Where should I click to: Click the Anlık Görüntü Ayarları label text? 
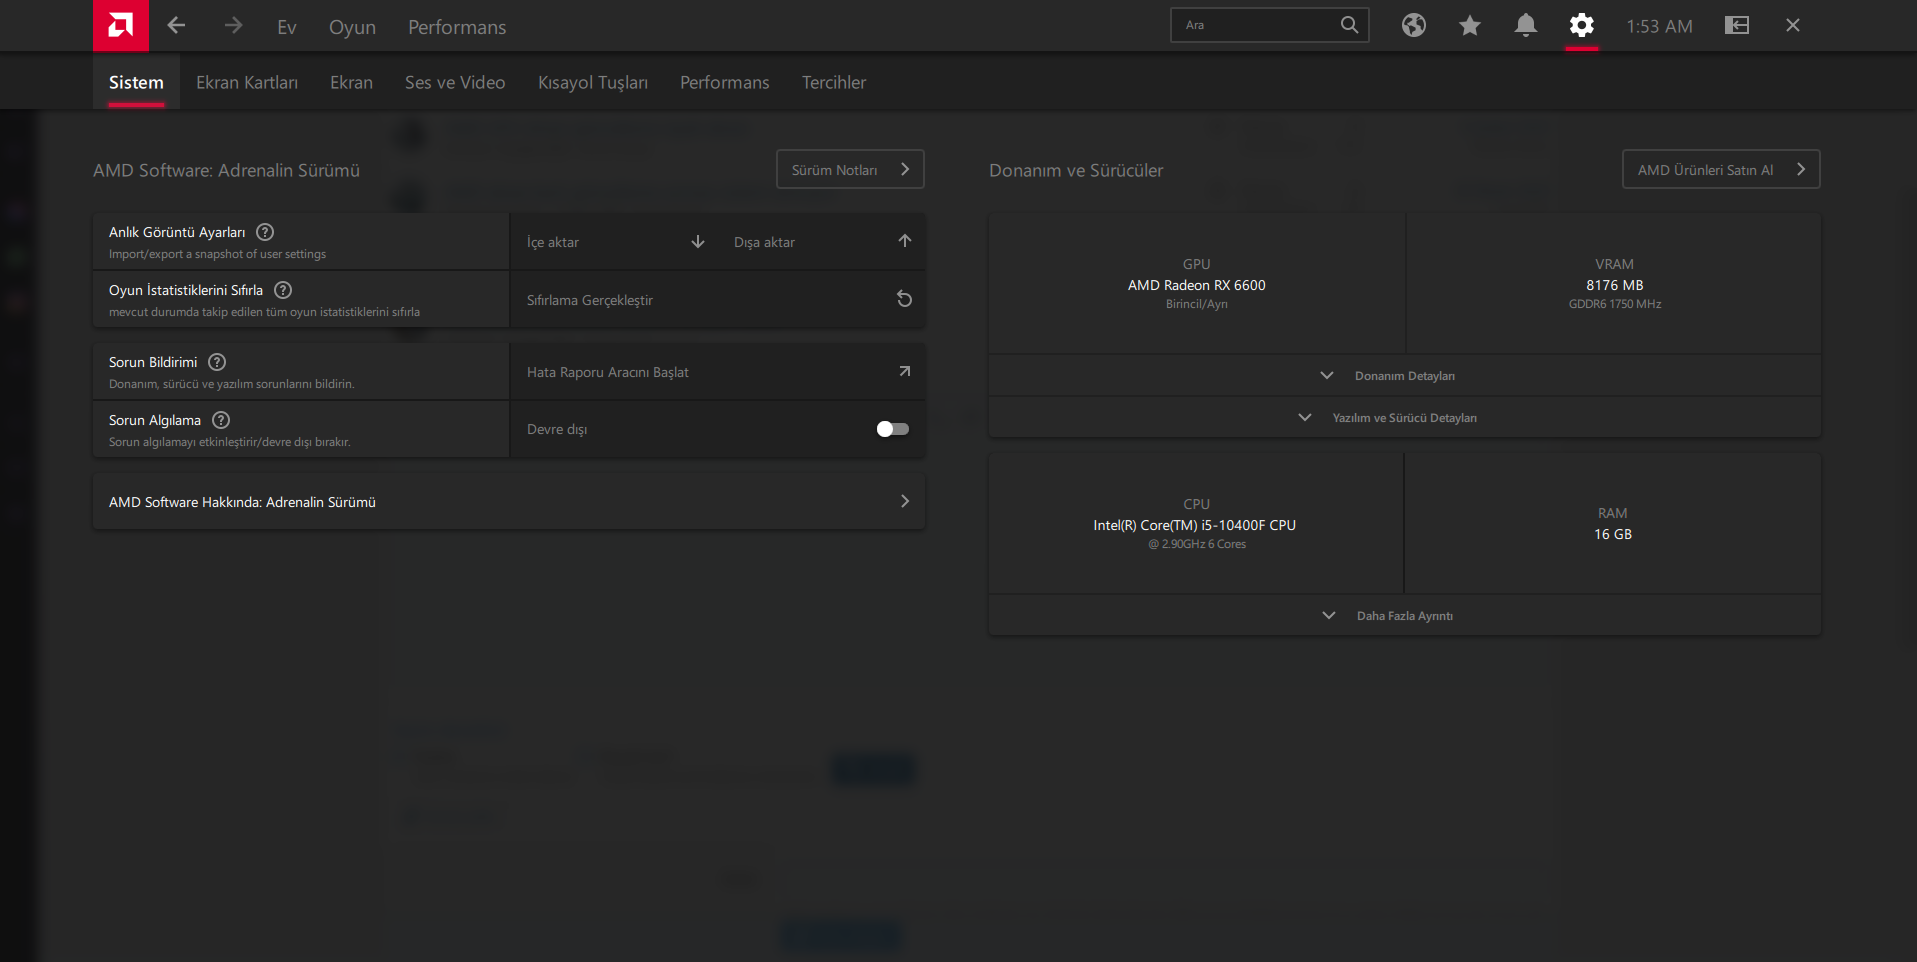pos(177,232)
